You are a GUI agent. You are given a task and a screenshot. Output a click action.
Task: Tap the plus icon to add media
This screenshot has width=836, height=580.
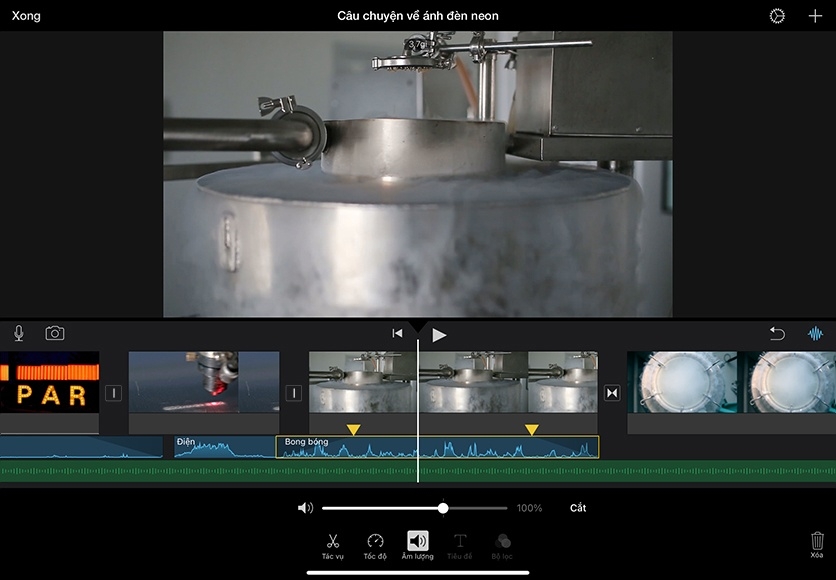815,16
